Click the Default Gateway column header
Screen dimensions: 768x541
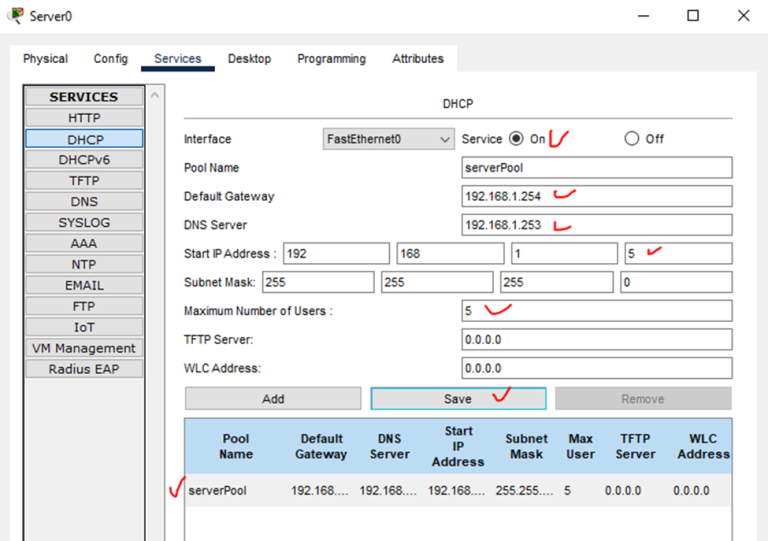pyautogui.click(x=321, y=446)
